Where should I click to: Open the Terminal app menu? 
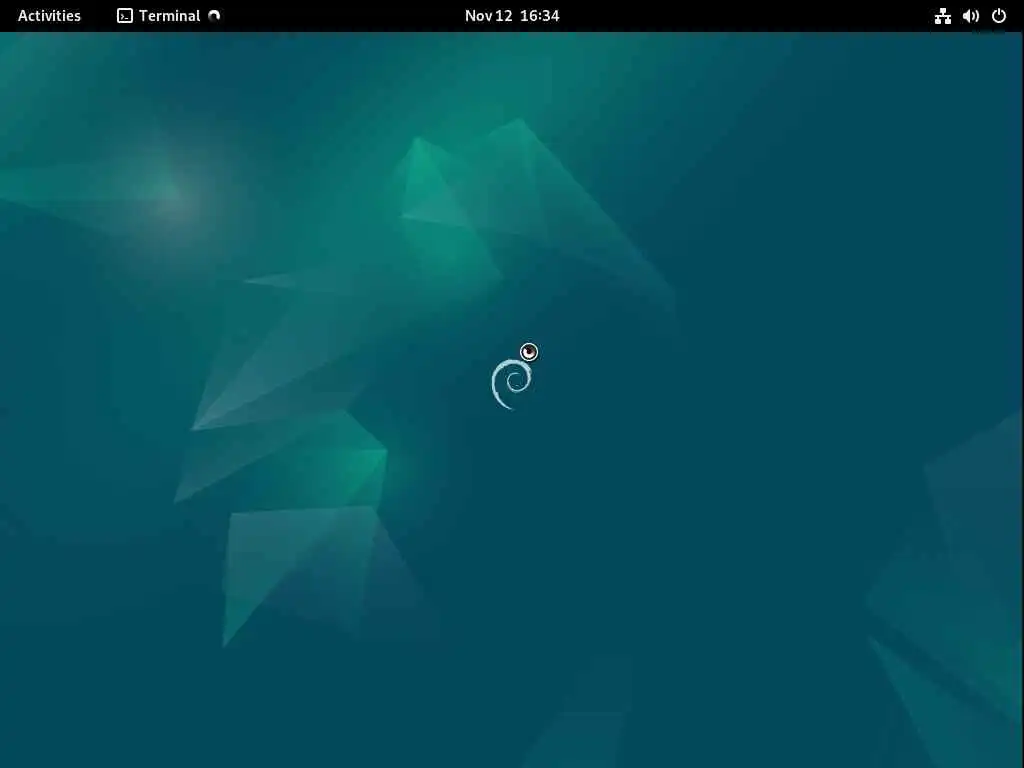pyautogui.click(x=168, y=16)
